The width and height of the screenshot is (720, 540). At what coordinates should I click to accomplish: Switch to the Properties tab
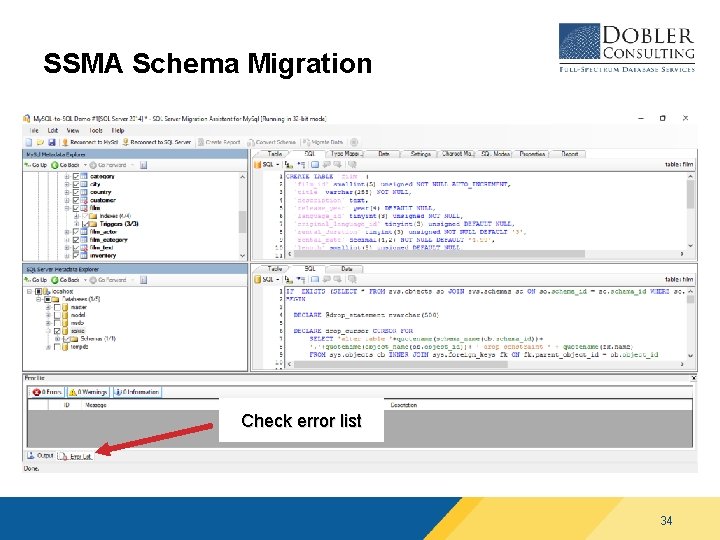[x=532, y=154]
